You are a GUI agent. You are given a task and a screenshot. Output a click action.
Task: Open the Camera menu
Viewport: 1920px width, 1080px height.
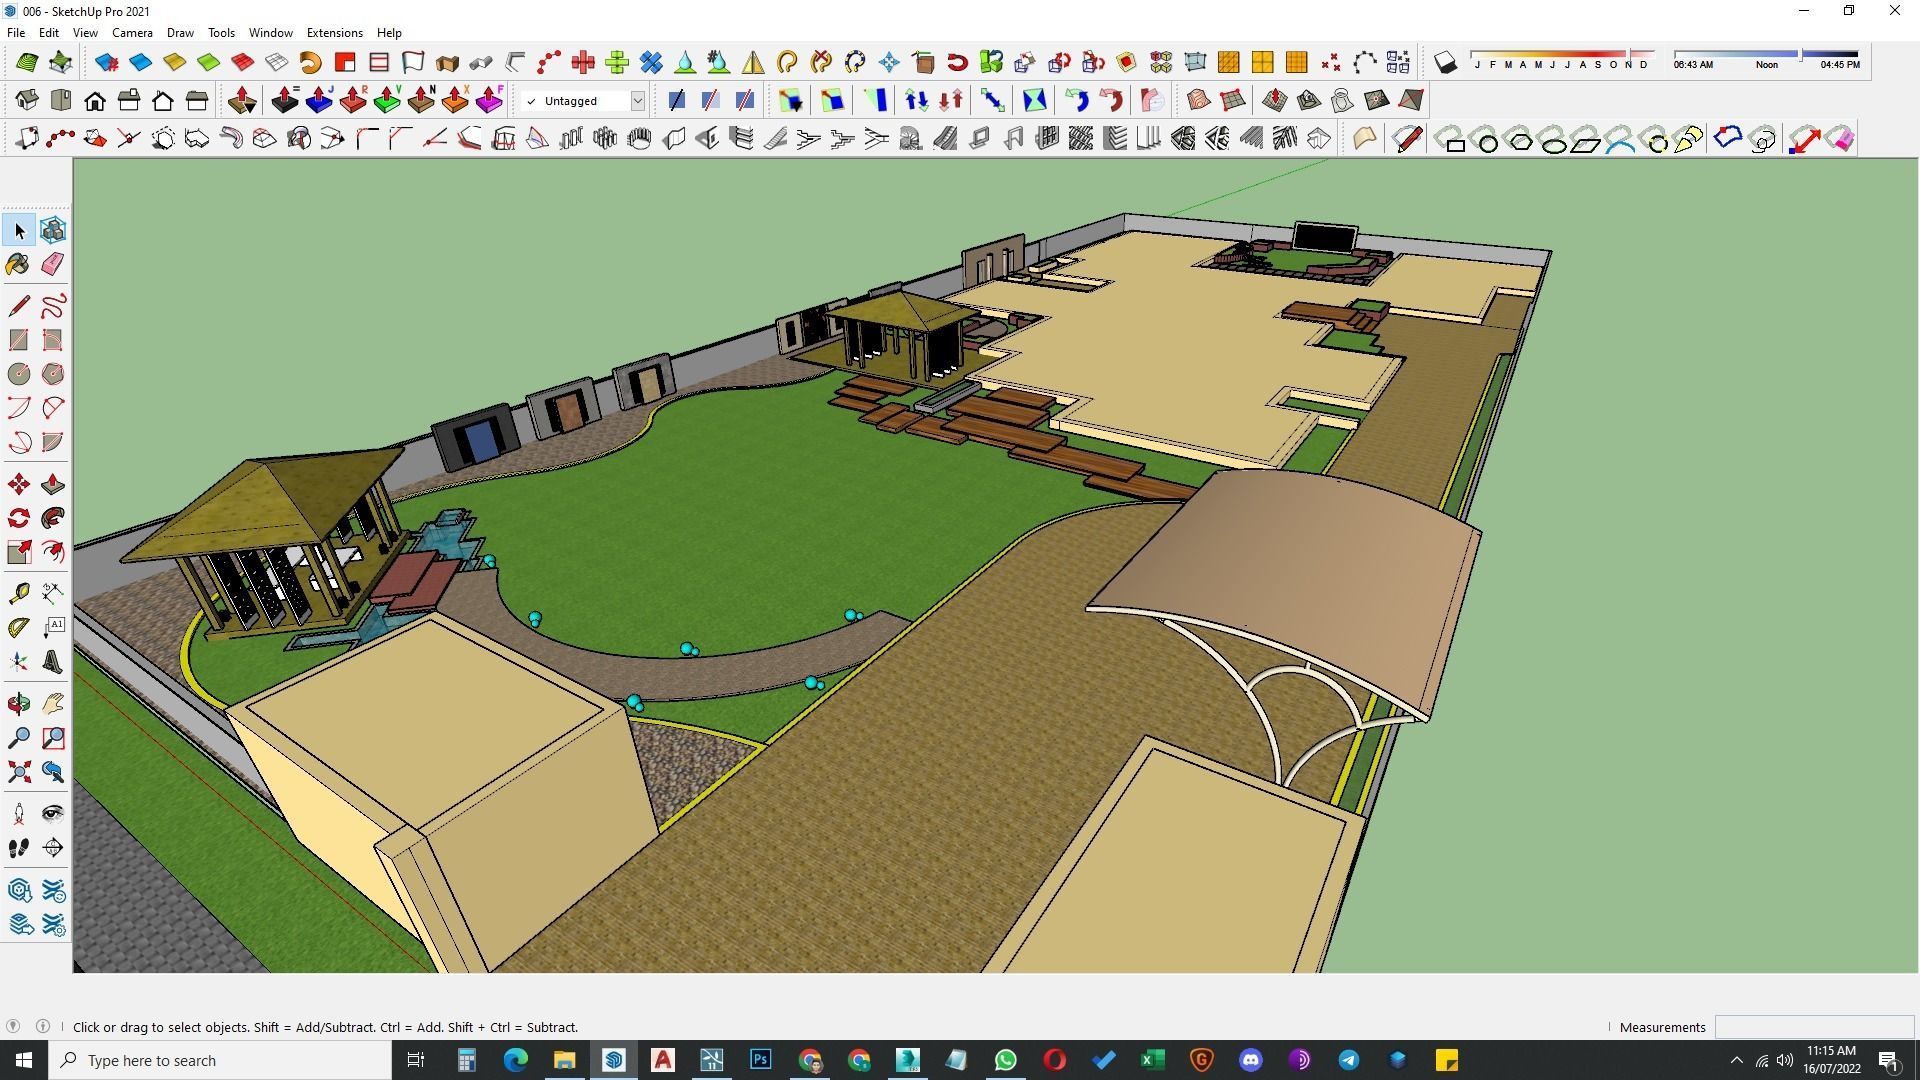tap(132, 33)
